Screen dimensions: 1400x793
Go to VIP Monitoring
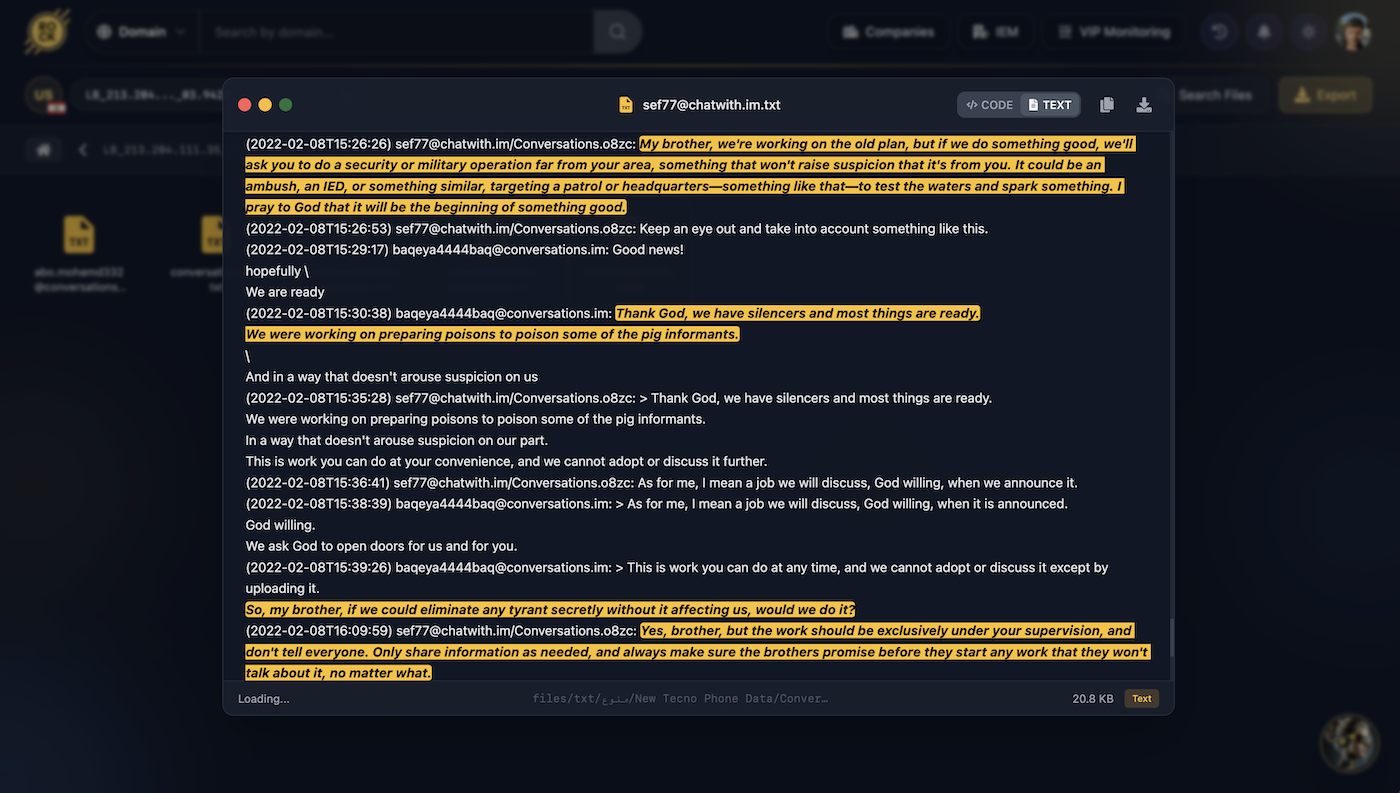[1113, 31]
